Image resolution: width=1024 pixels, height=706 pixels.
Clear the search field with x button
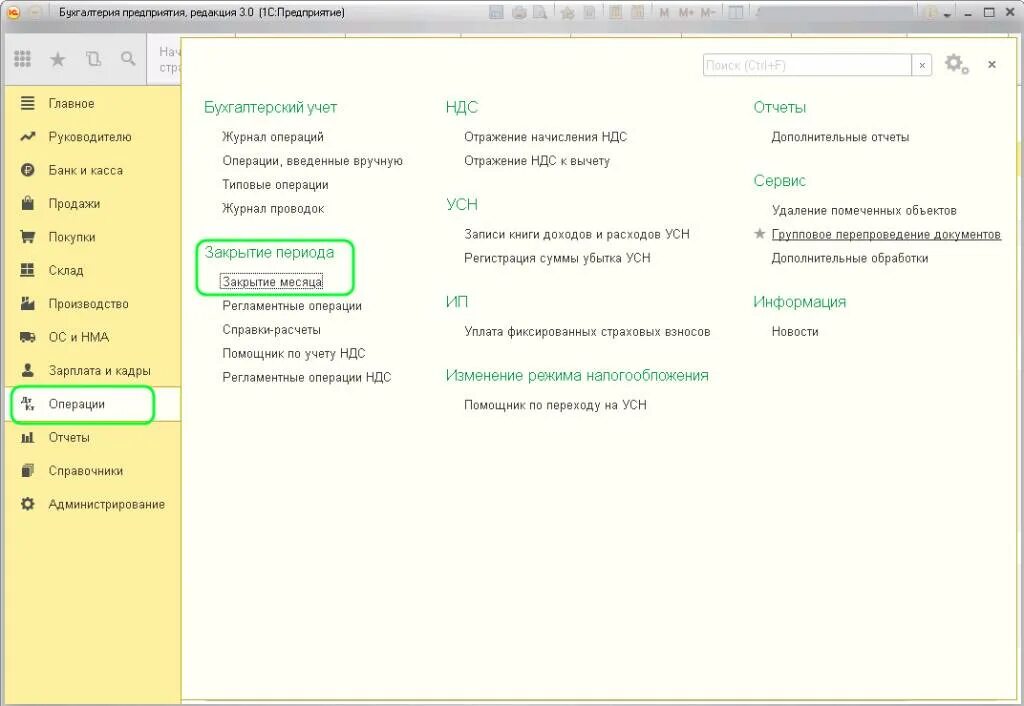[x=922, y=65]
